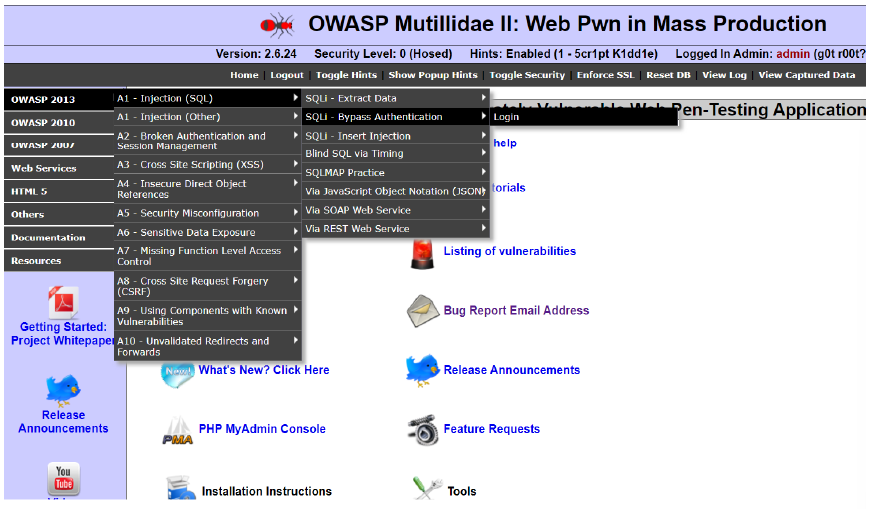This screenshot has height=513, width=870.
Task: Click the New! badge icon
Action: tap(178, 373)
